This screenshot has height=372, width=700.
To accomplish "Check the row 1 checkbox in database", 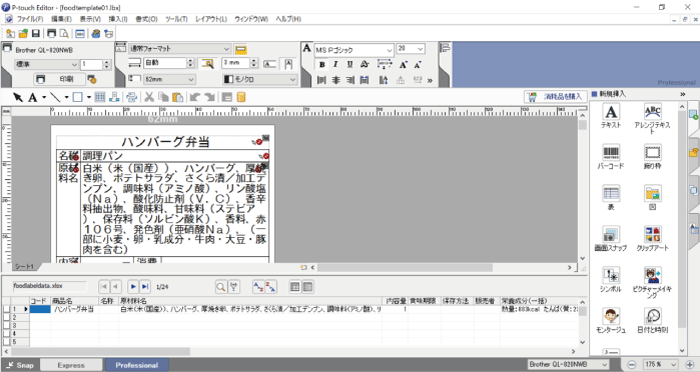I will coord(6,309).
